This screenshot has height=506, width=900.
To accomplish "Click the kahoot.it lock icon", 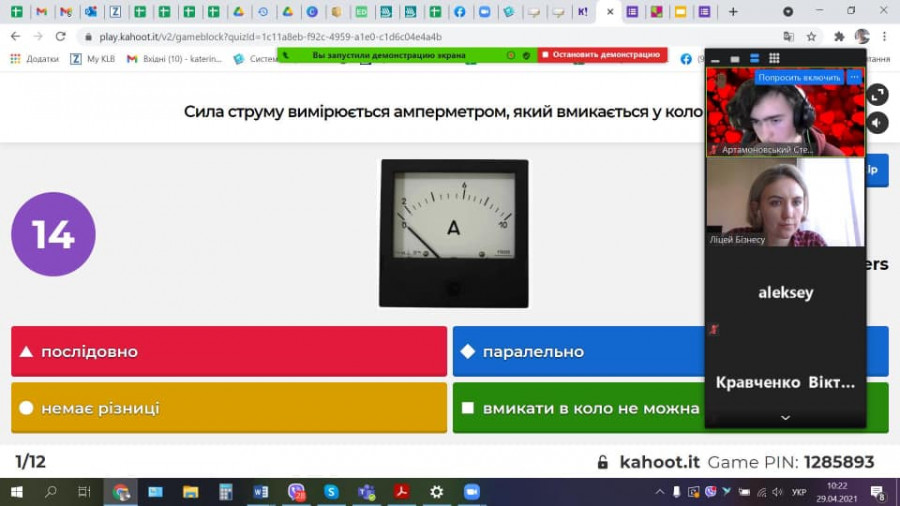I will tap(603, 462).
